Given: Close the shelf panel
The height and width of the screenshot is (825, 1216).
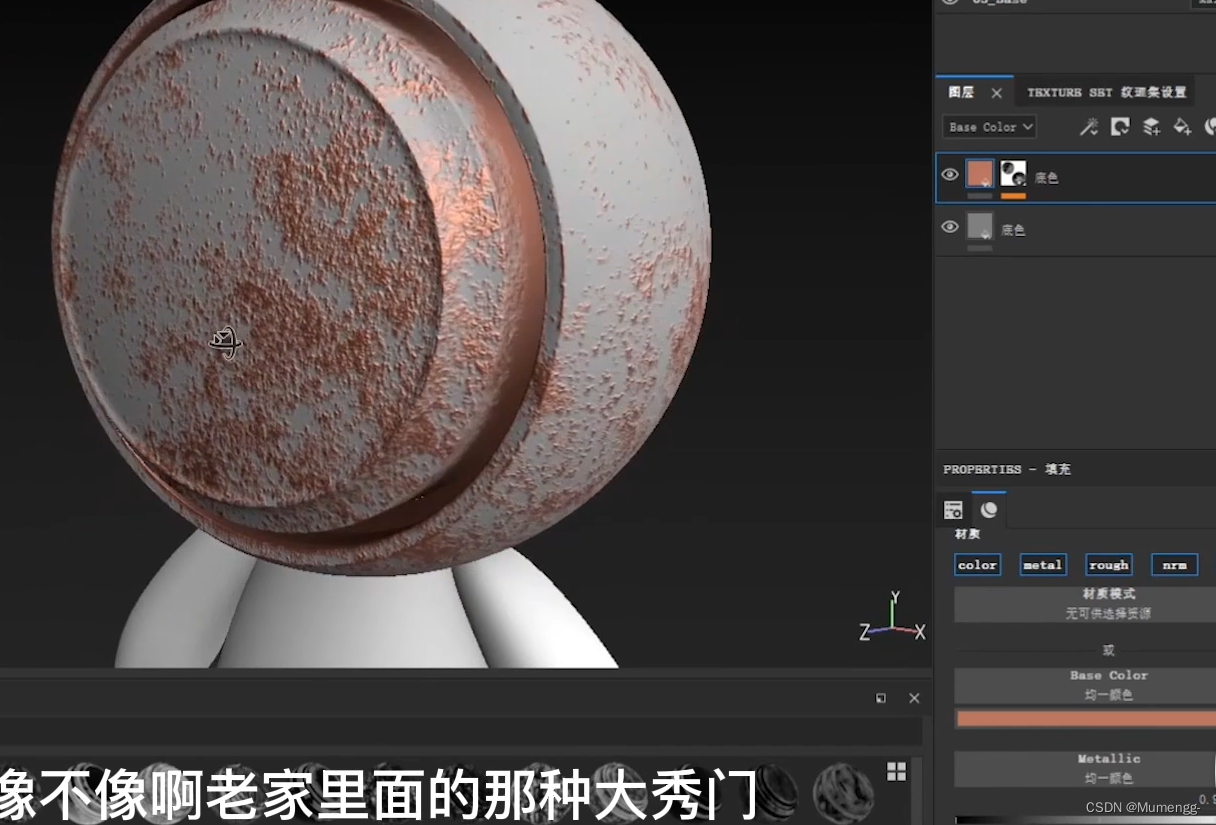Looking at the screenshot, I should [x=914, y=698].
